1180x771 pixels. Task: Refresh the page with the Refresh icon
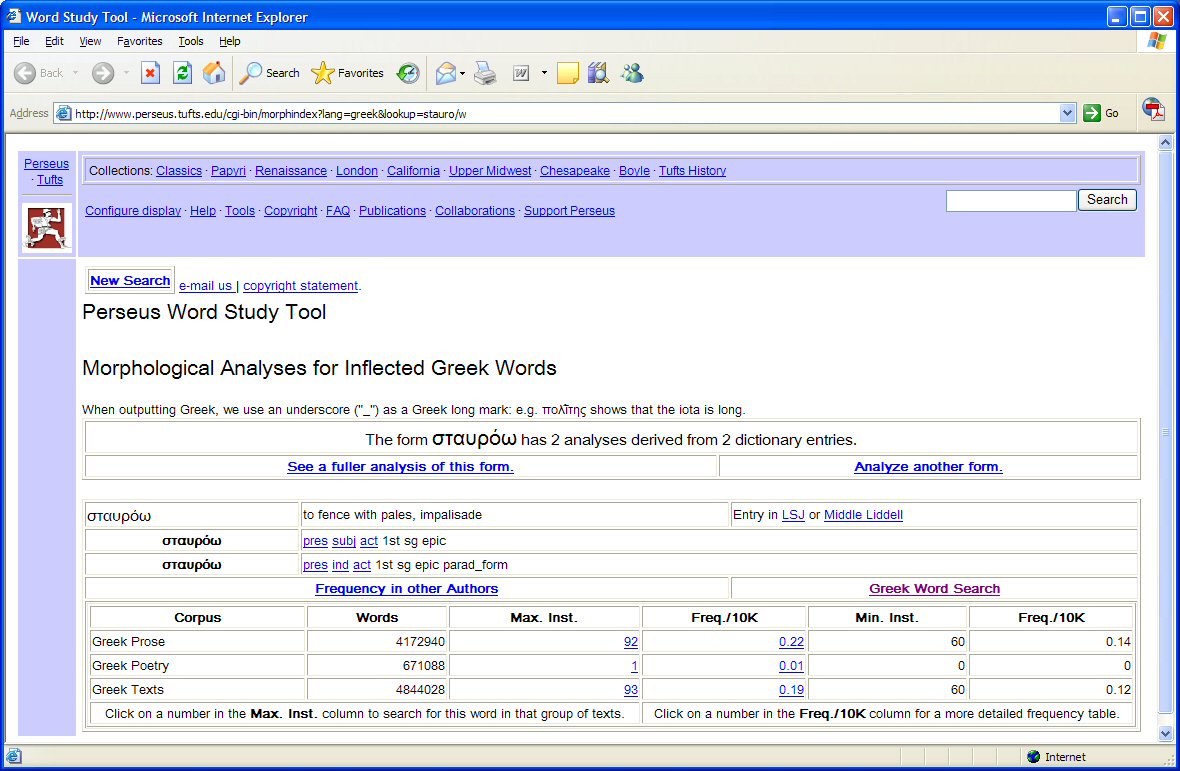182,73
